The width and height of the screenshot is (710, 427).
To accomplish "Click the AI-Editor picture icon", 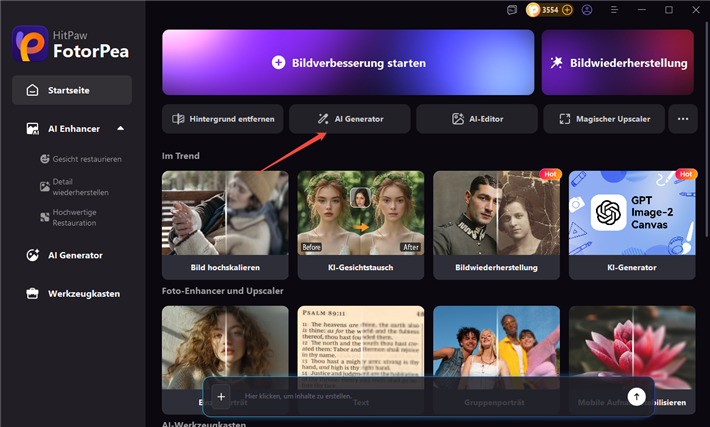I will [458, 119].
